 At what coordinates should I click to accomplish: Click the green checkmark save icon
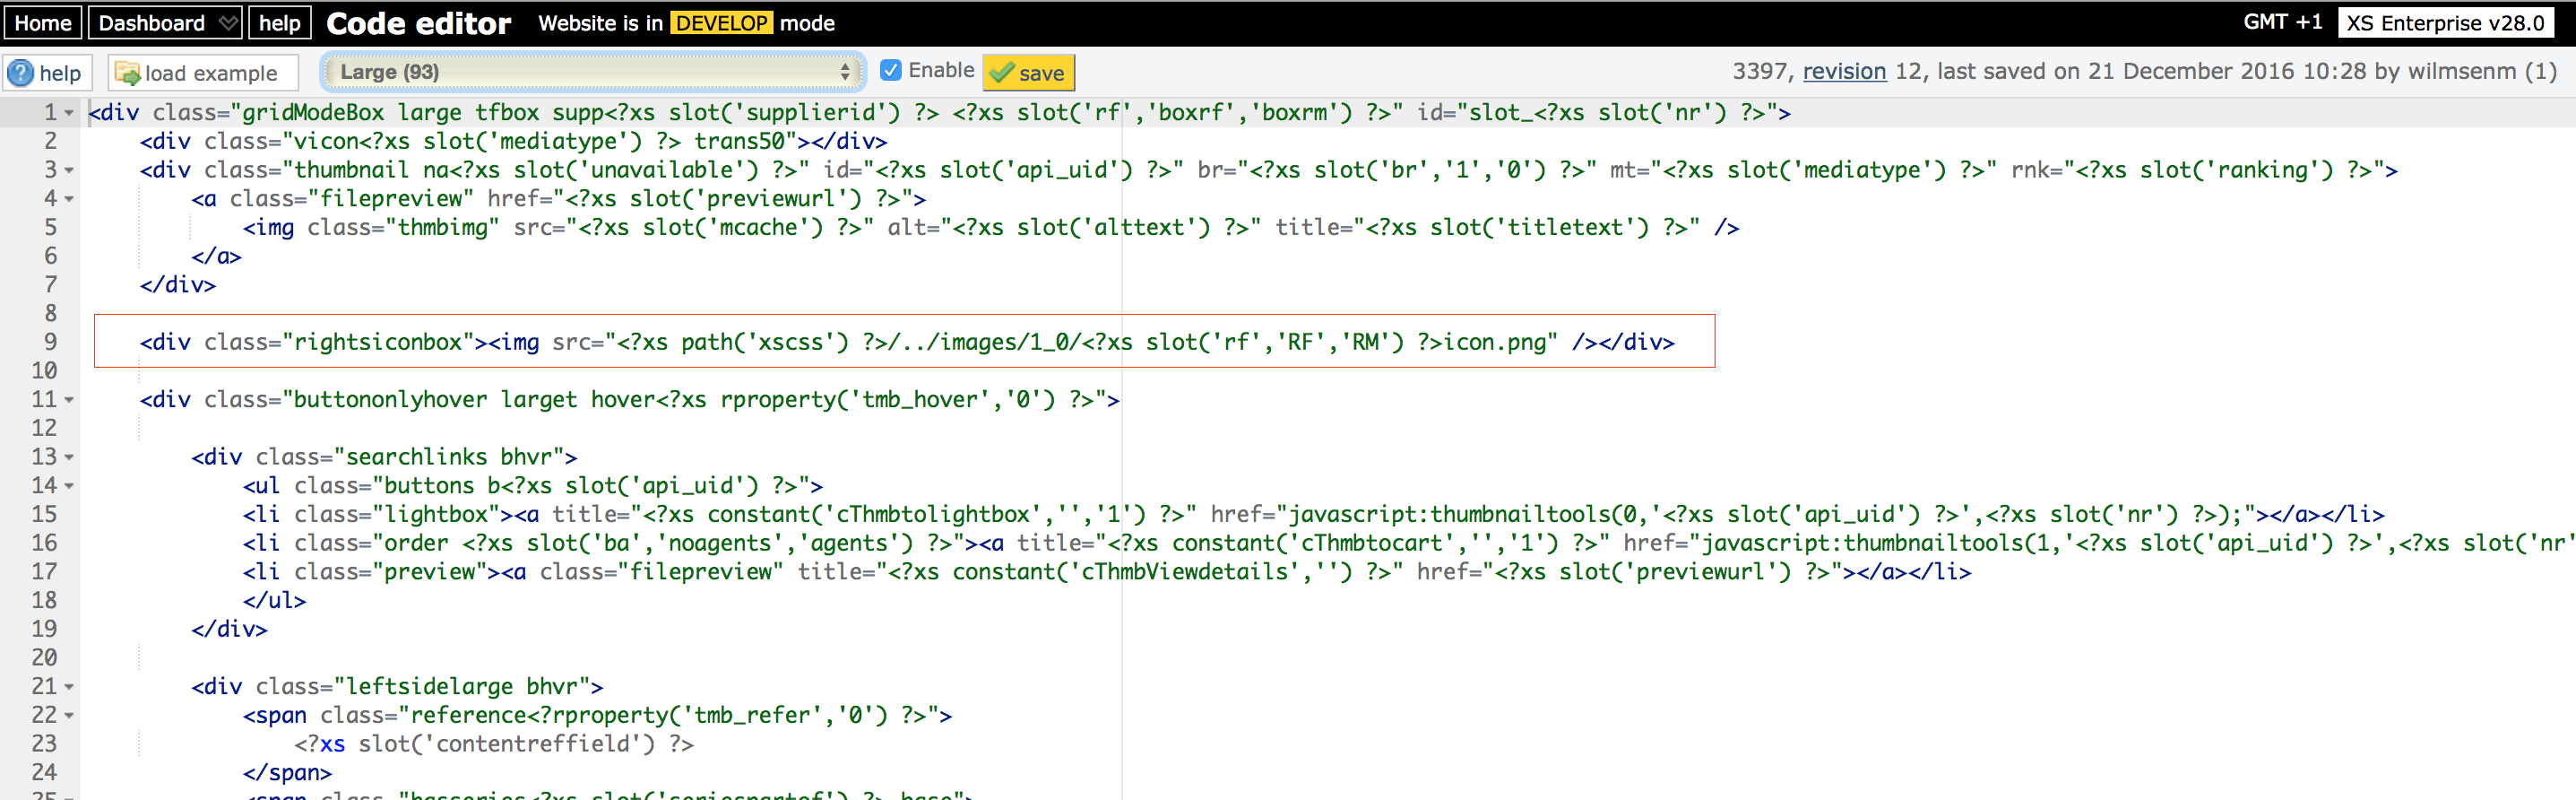[1002, 73]
